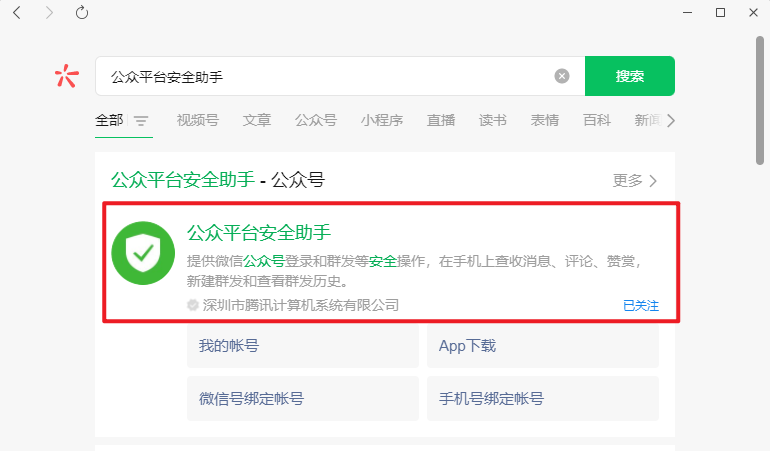770x451 pixels.
Task: Expand more tabs with right chevron
Action: pyautogui.click(x=671, y=120)
